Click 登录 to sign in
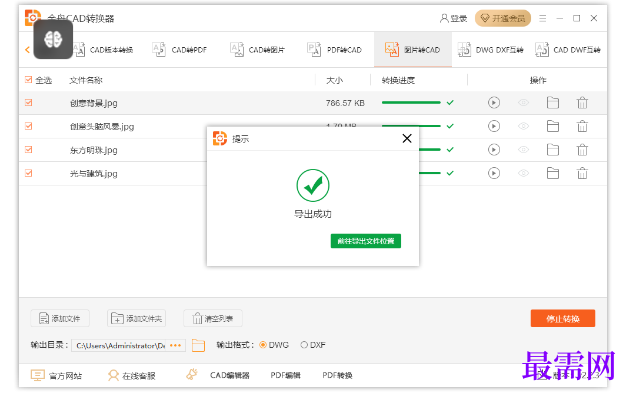 point(453,18)
